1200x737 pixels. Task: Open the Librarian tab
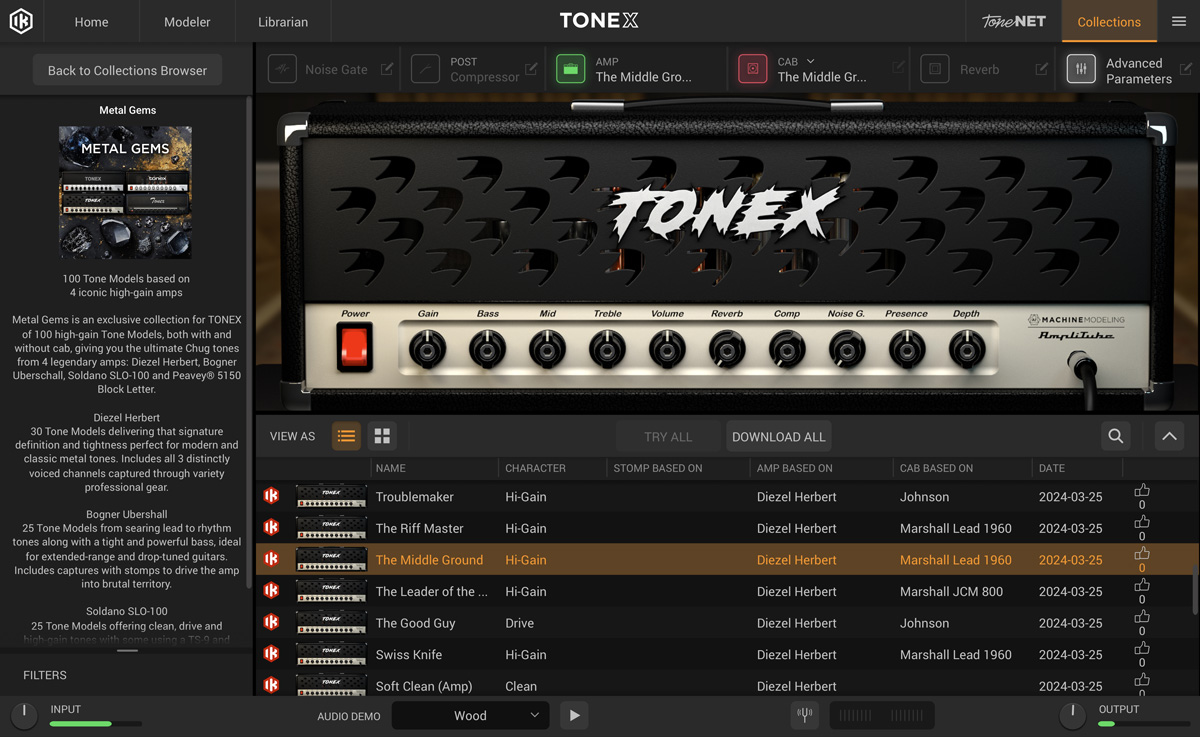pyautogui.click(x=282, y=20)
